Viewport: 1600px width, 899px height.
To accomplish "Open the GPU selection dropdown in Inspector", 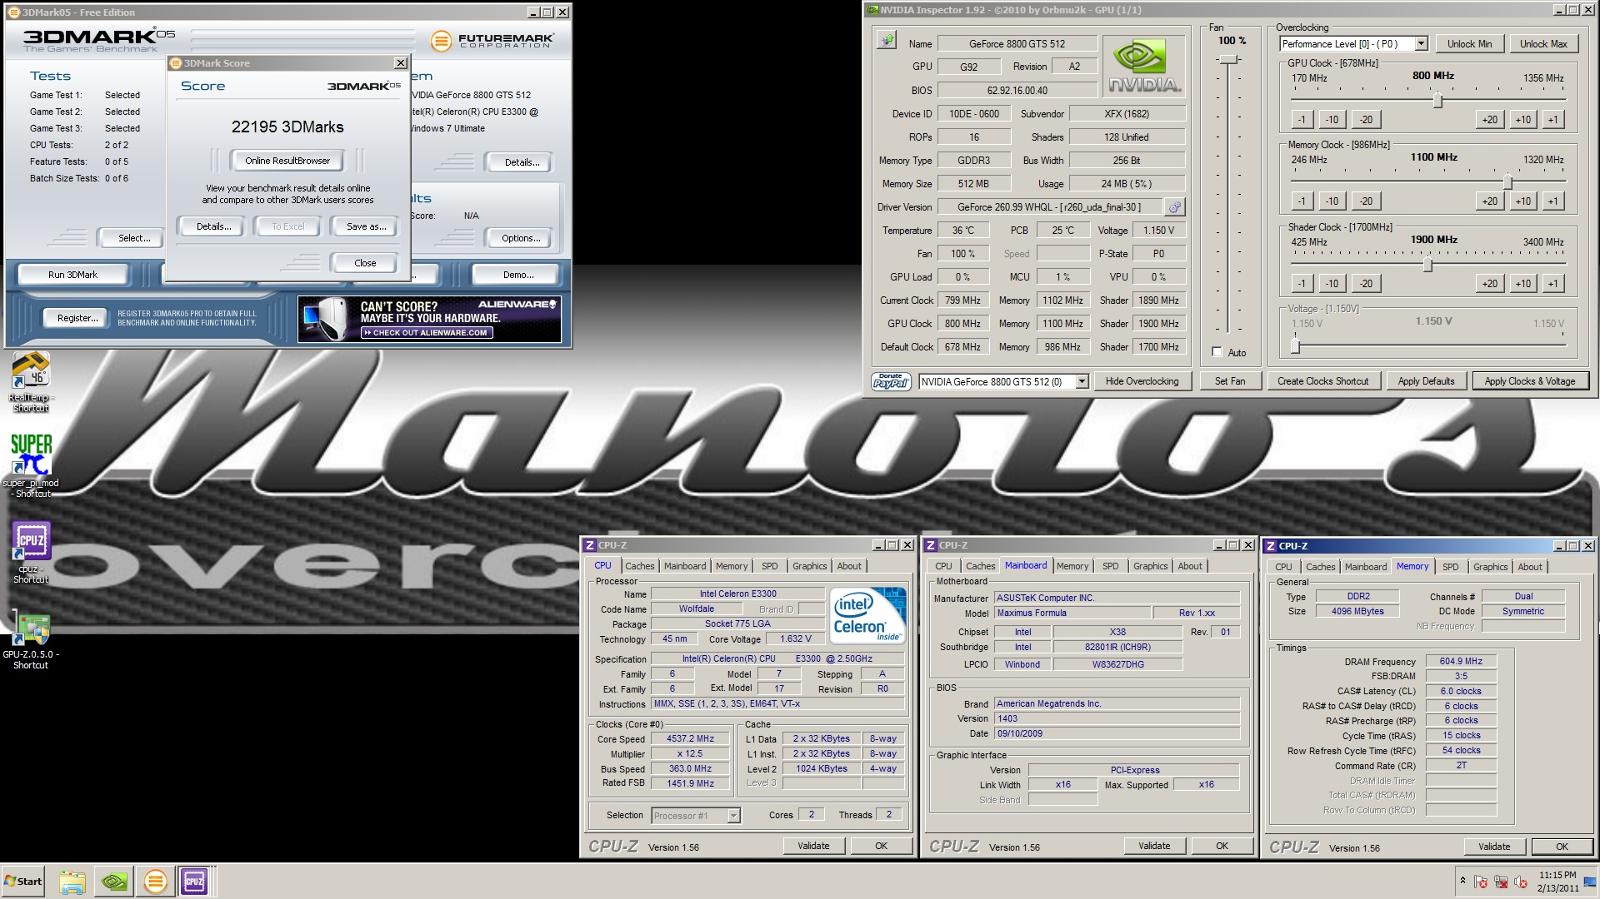I will tap(1081, 382).
